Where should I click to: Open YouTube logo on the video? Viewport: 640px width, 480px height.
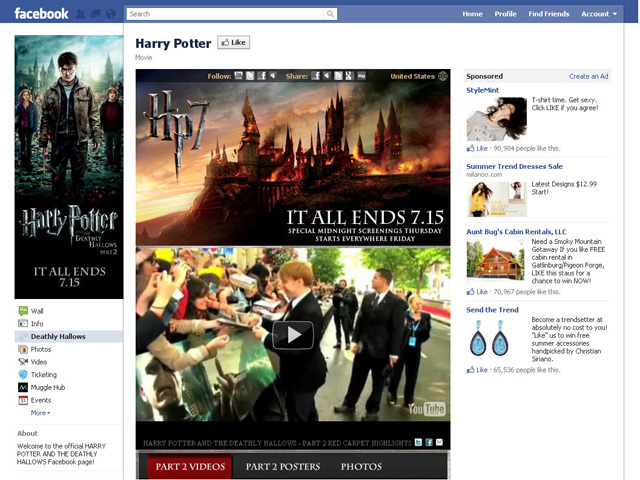pyautogui.click(x=427, y=409)
